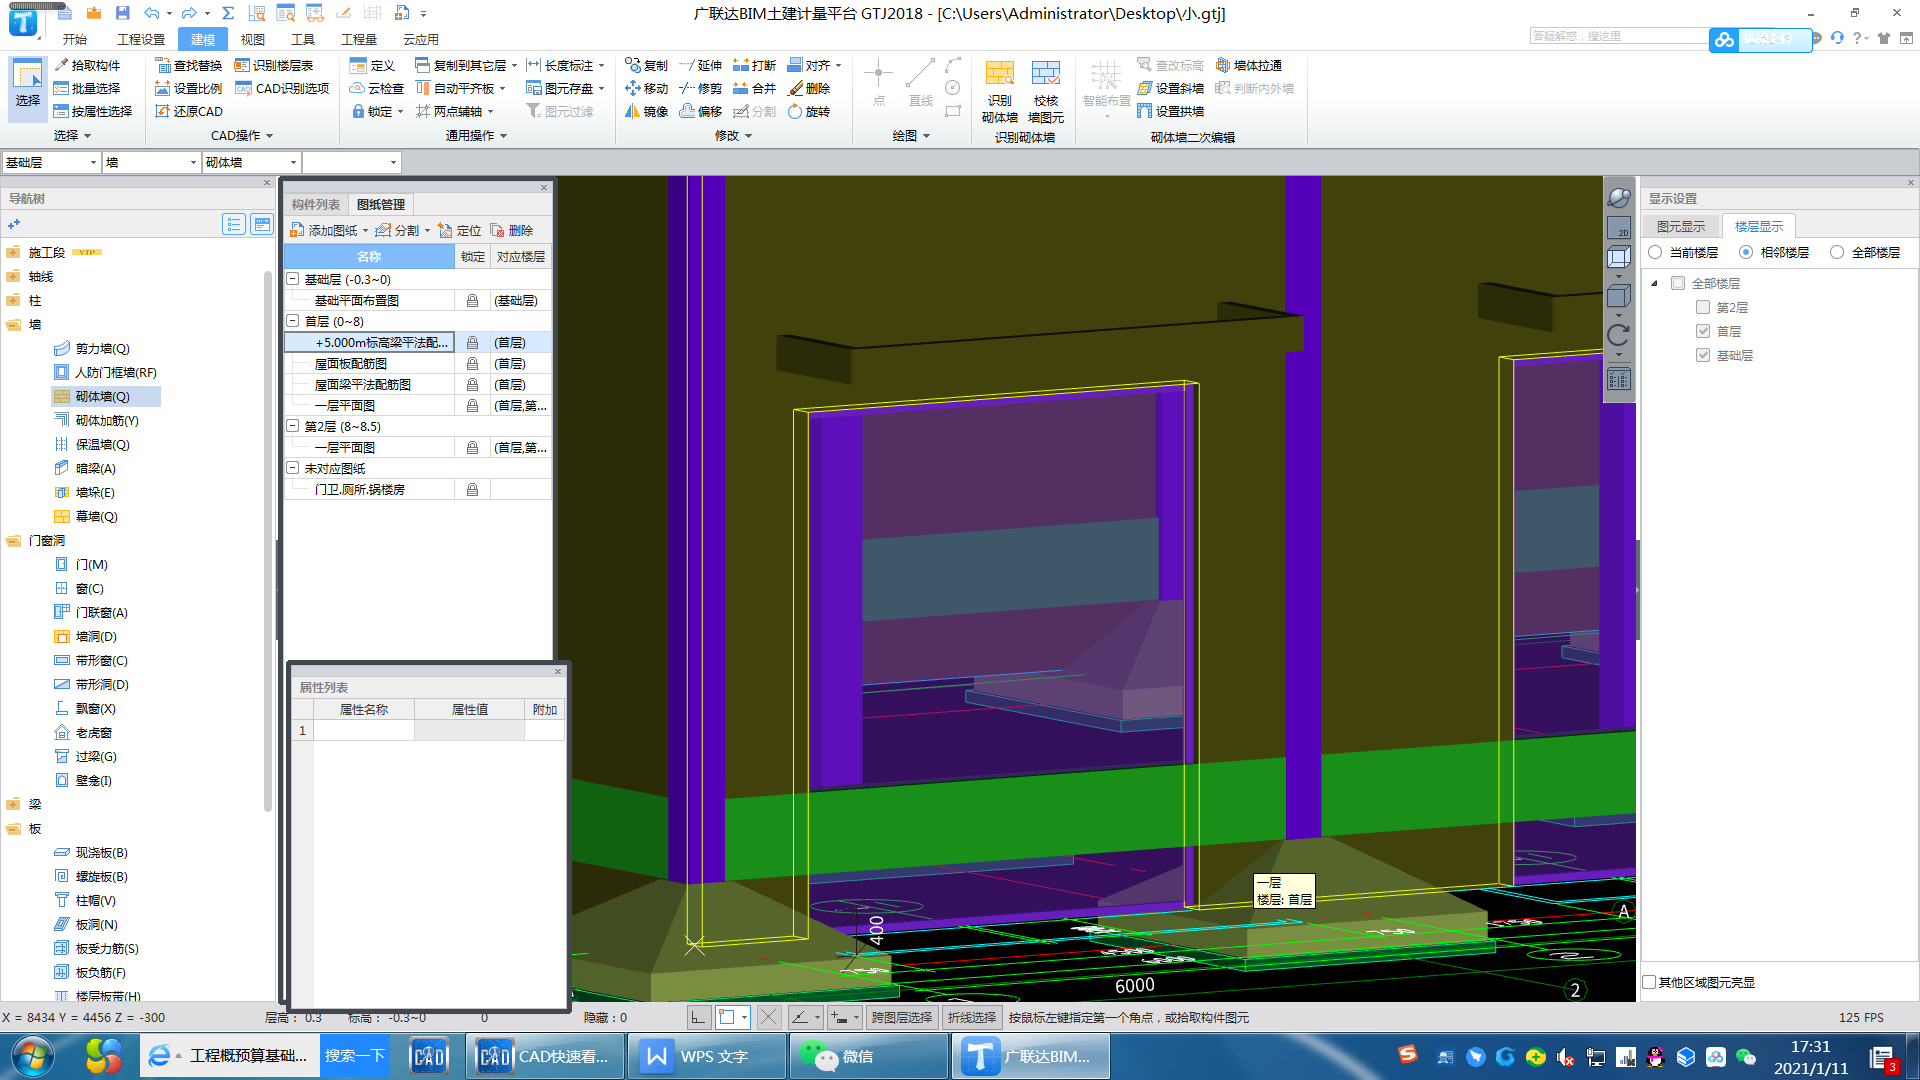Screen dimensions: 1920x1080
Task: Click the orbit sphere icon in viewport toolbar
Action: pos(1618,198)
